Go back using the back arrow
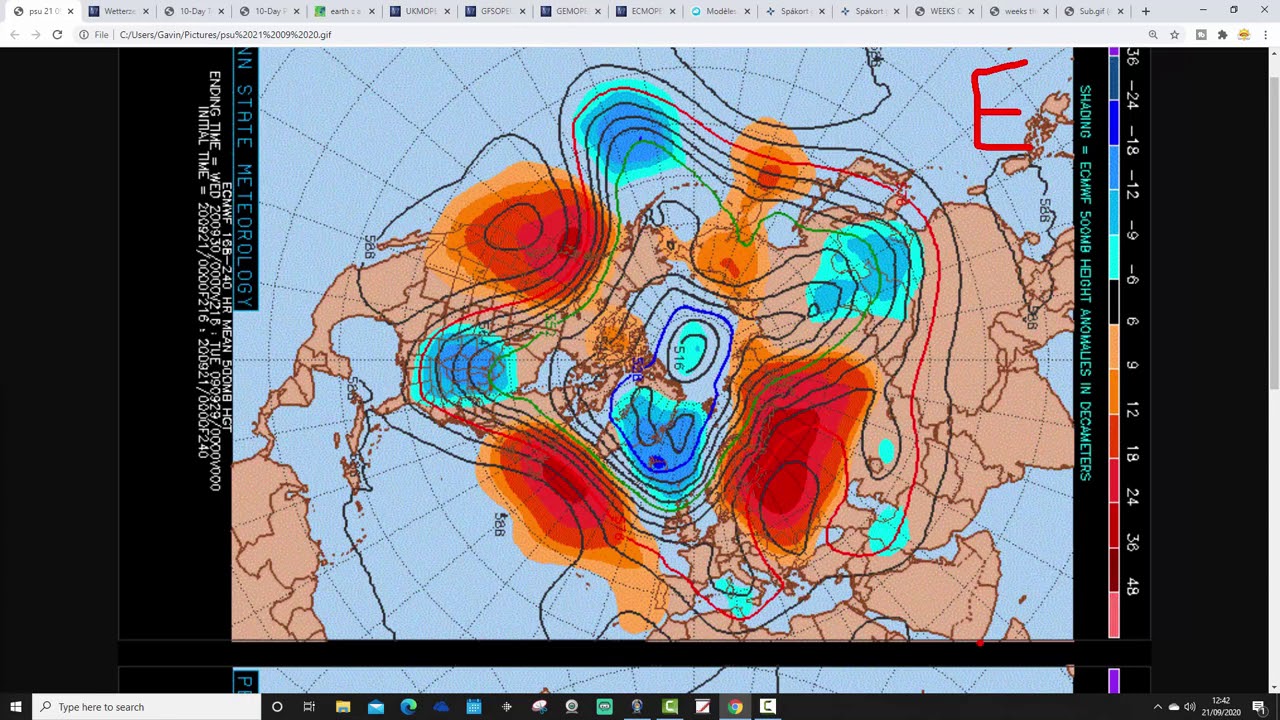 [x=14, y=34]
